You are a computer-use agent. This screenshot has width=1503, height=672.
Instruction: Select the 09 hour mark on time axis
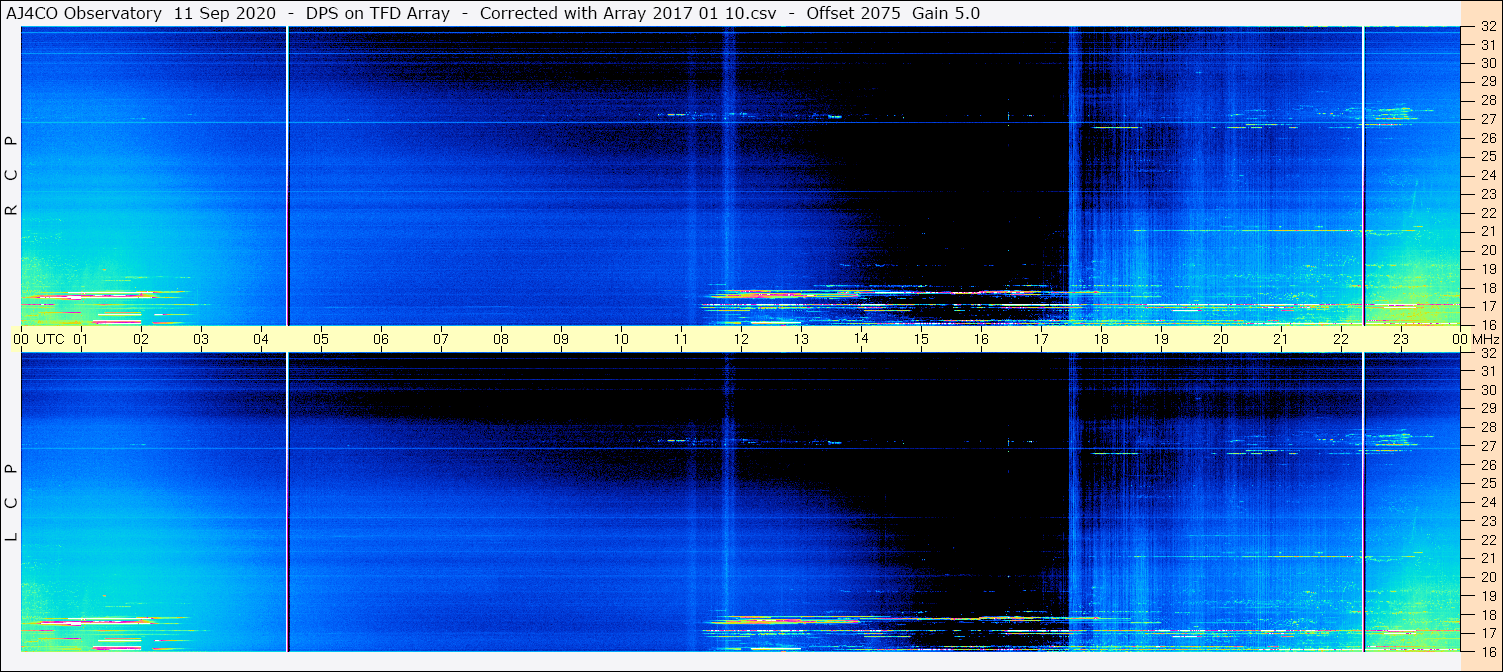(x=561, y=339)
